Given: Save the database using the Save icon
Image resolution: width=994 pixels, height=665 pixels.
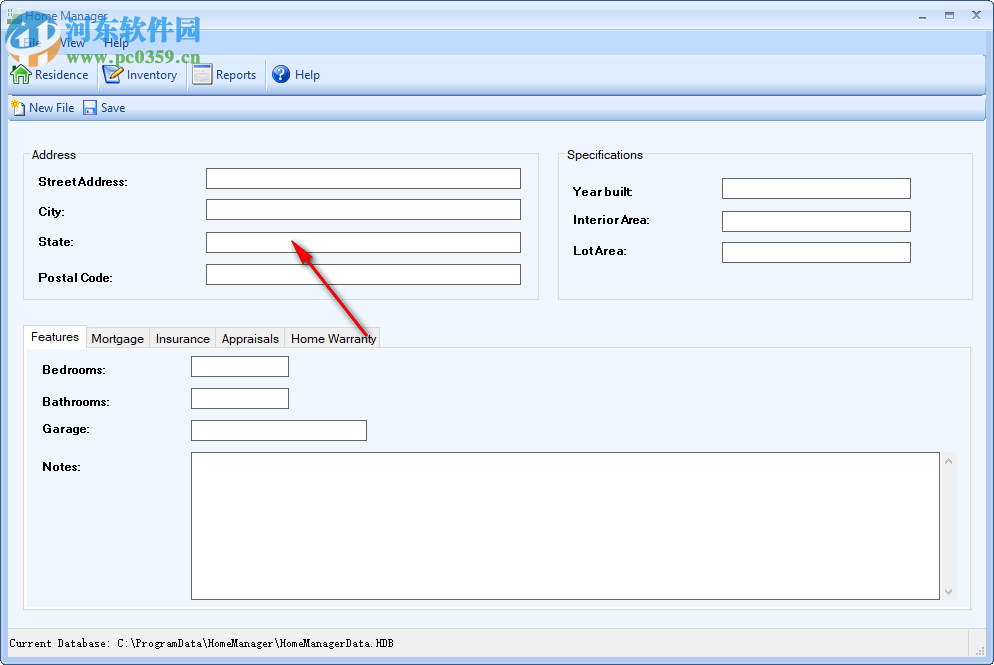Looking at the screenshot, I should coord(89,107).
